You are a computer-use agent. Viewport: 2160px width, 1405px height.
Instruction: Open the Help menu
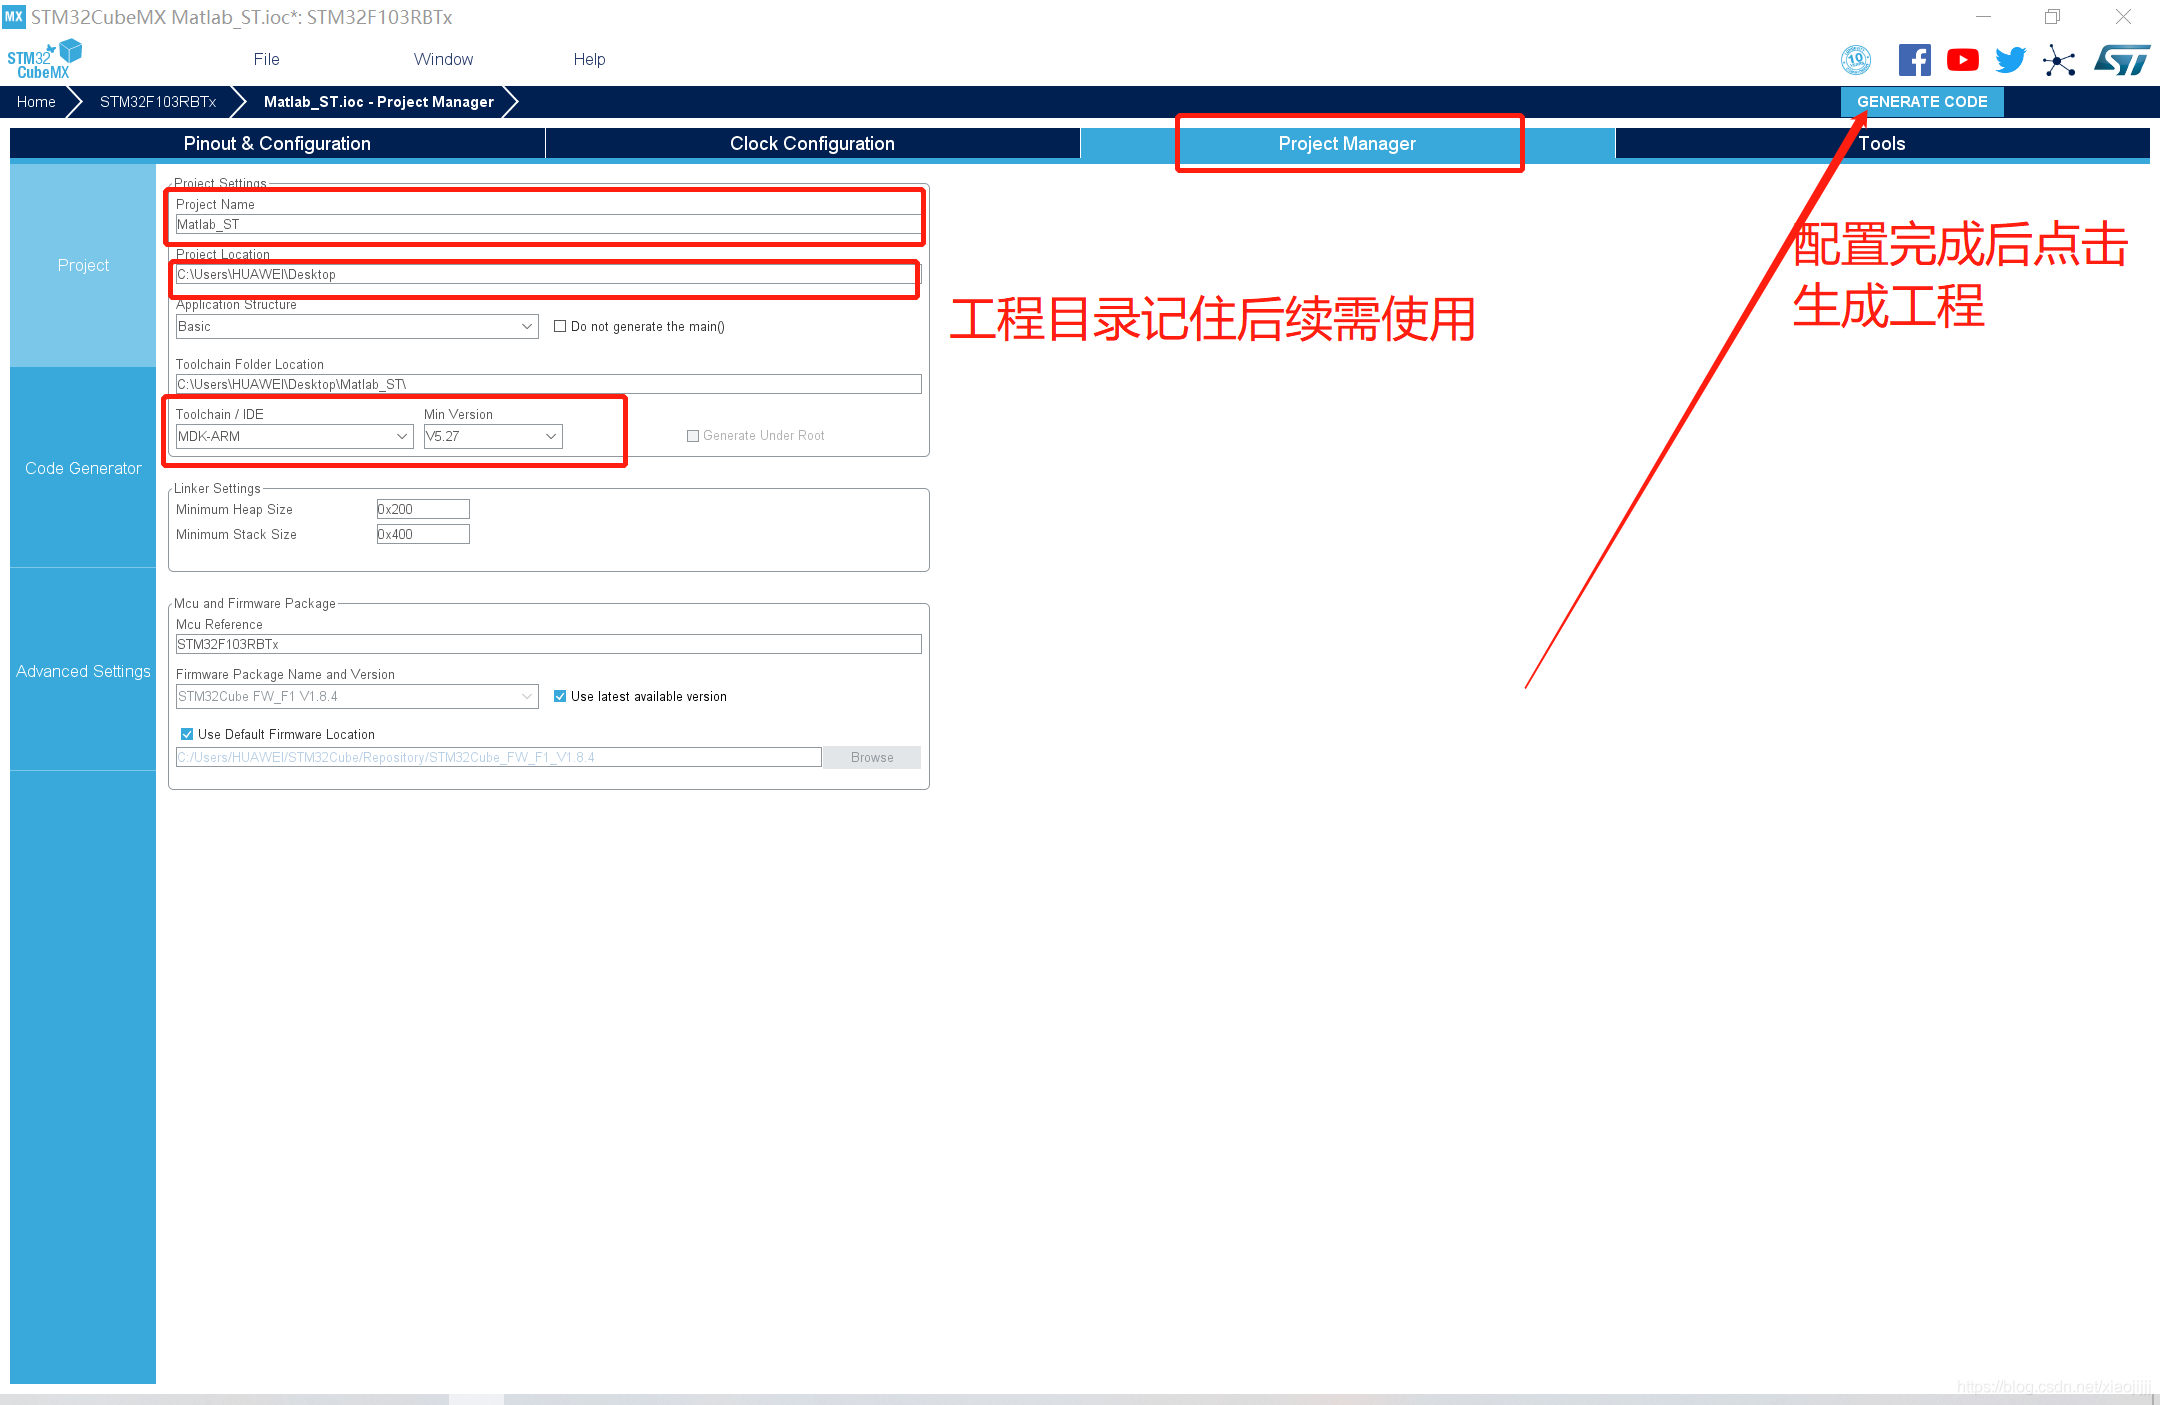click(589, 59)
